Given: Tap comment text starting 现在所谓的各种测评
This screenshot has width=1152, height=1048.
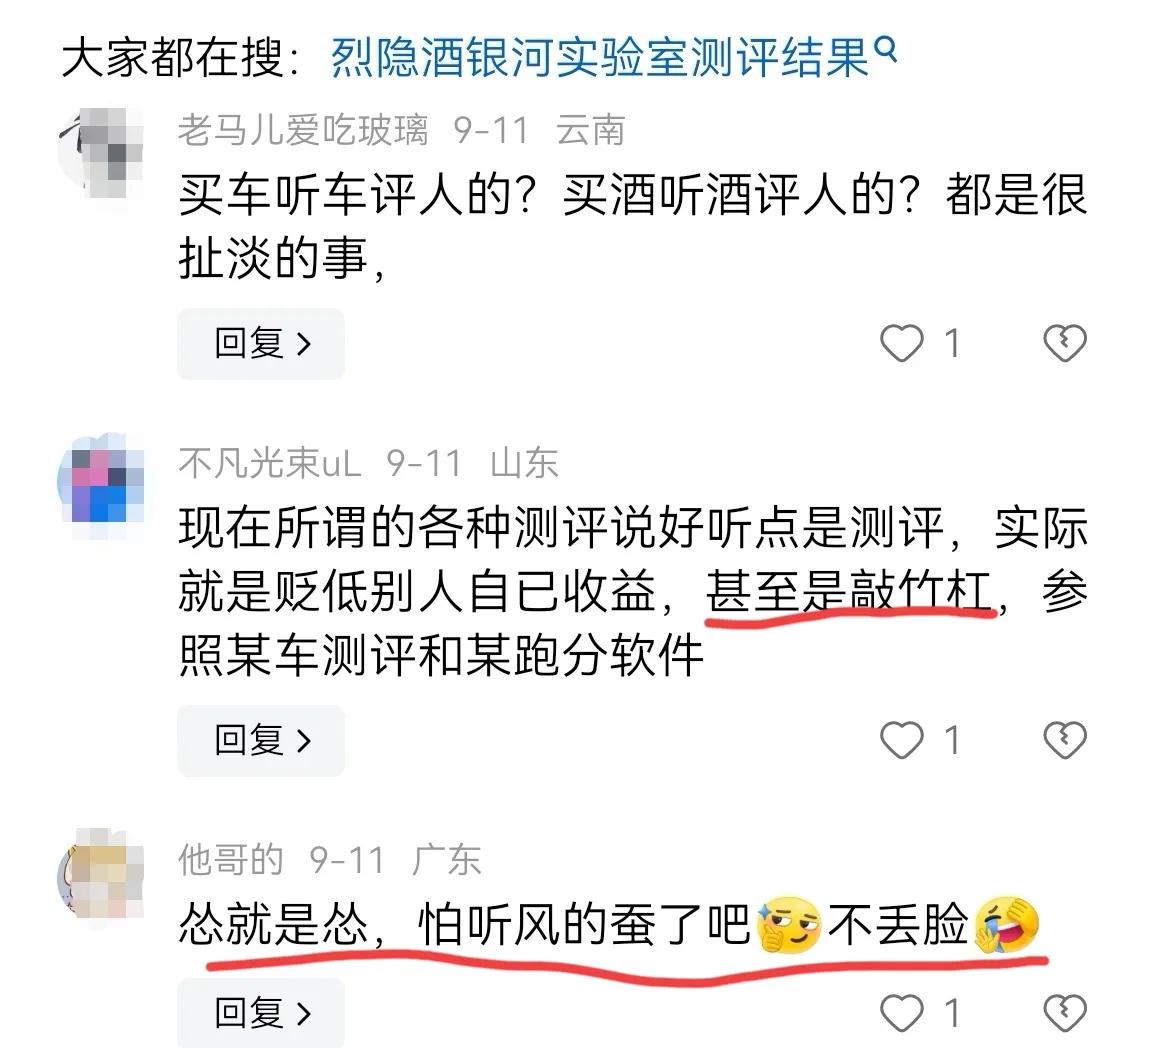Looking at the screenshot, I should pos(633,591).
